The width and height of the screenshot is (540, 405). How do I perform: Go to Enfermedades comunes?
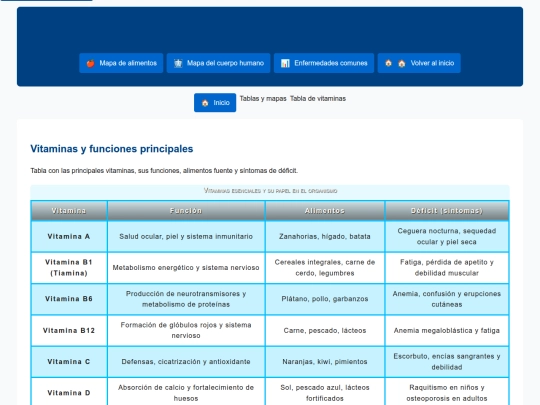click(324, 63)
